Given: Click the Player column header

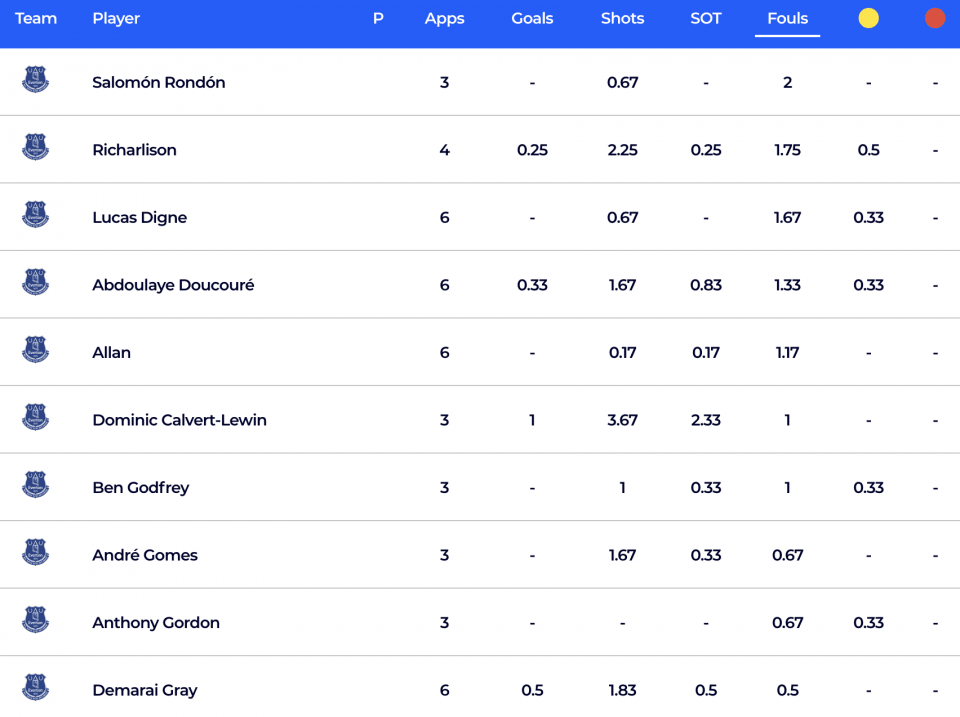Looking at the screenshot, I should pos(116,18).
